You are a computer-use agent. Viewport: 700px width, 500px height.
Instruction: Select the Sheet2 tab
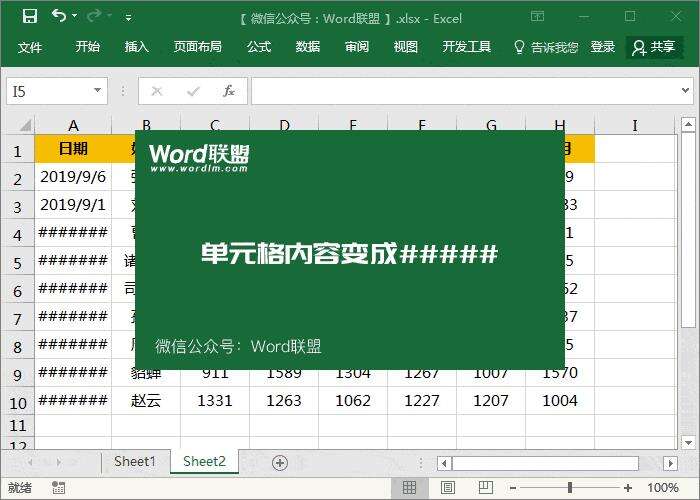(204, 461)
